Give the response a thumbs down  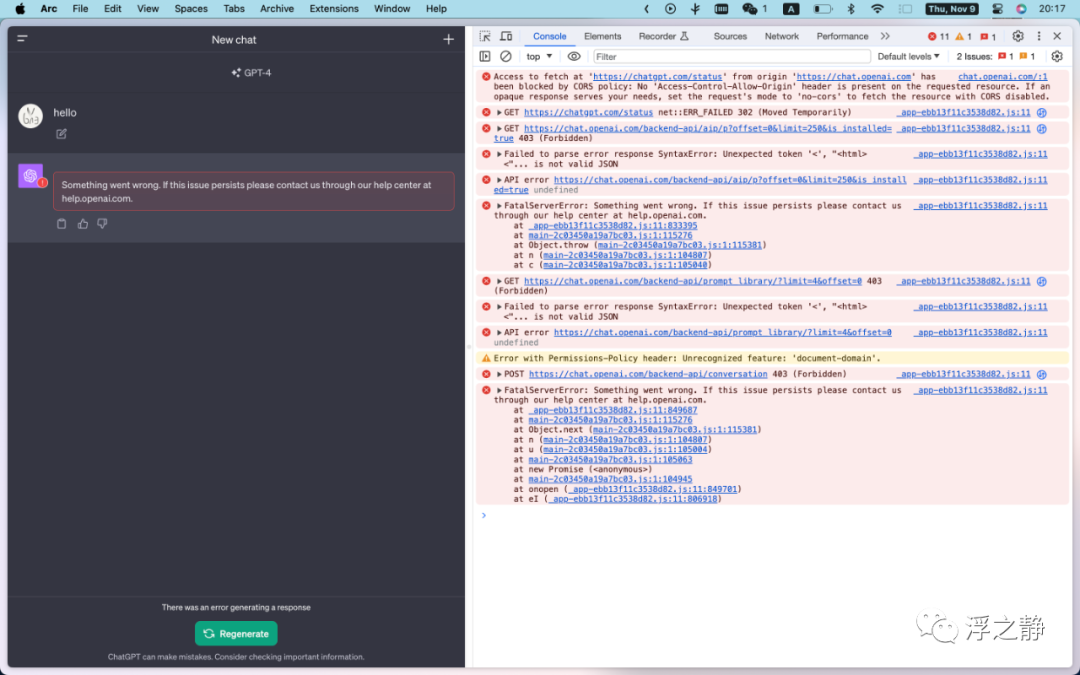tap(103, 224)
